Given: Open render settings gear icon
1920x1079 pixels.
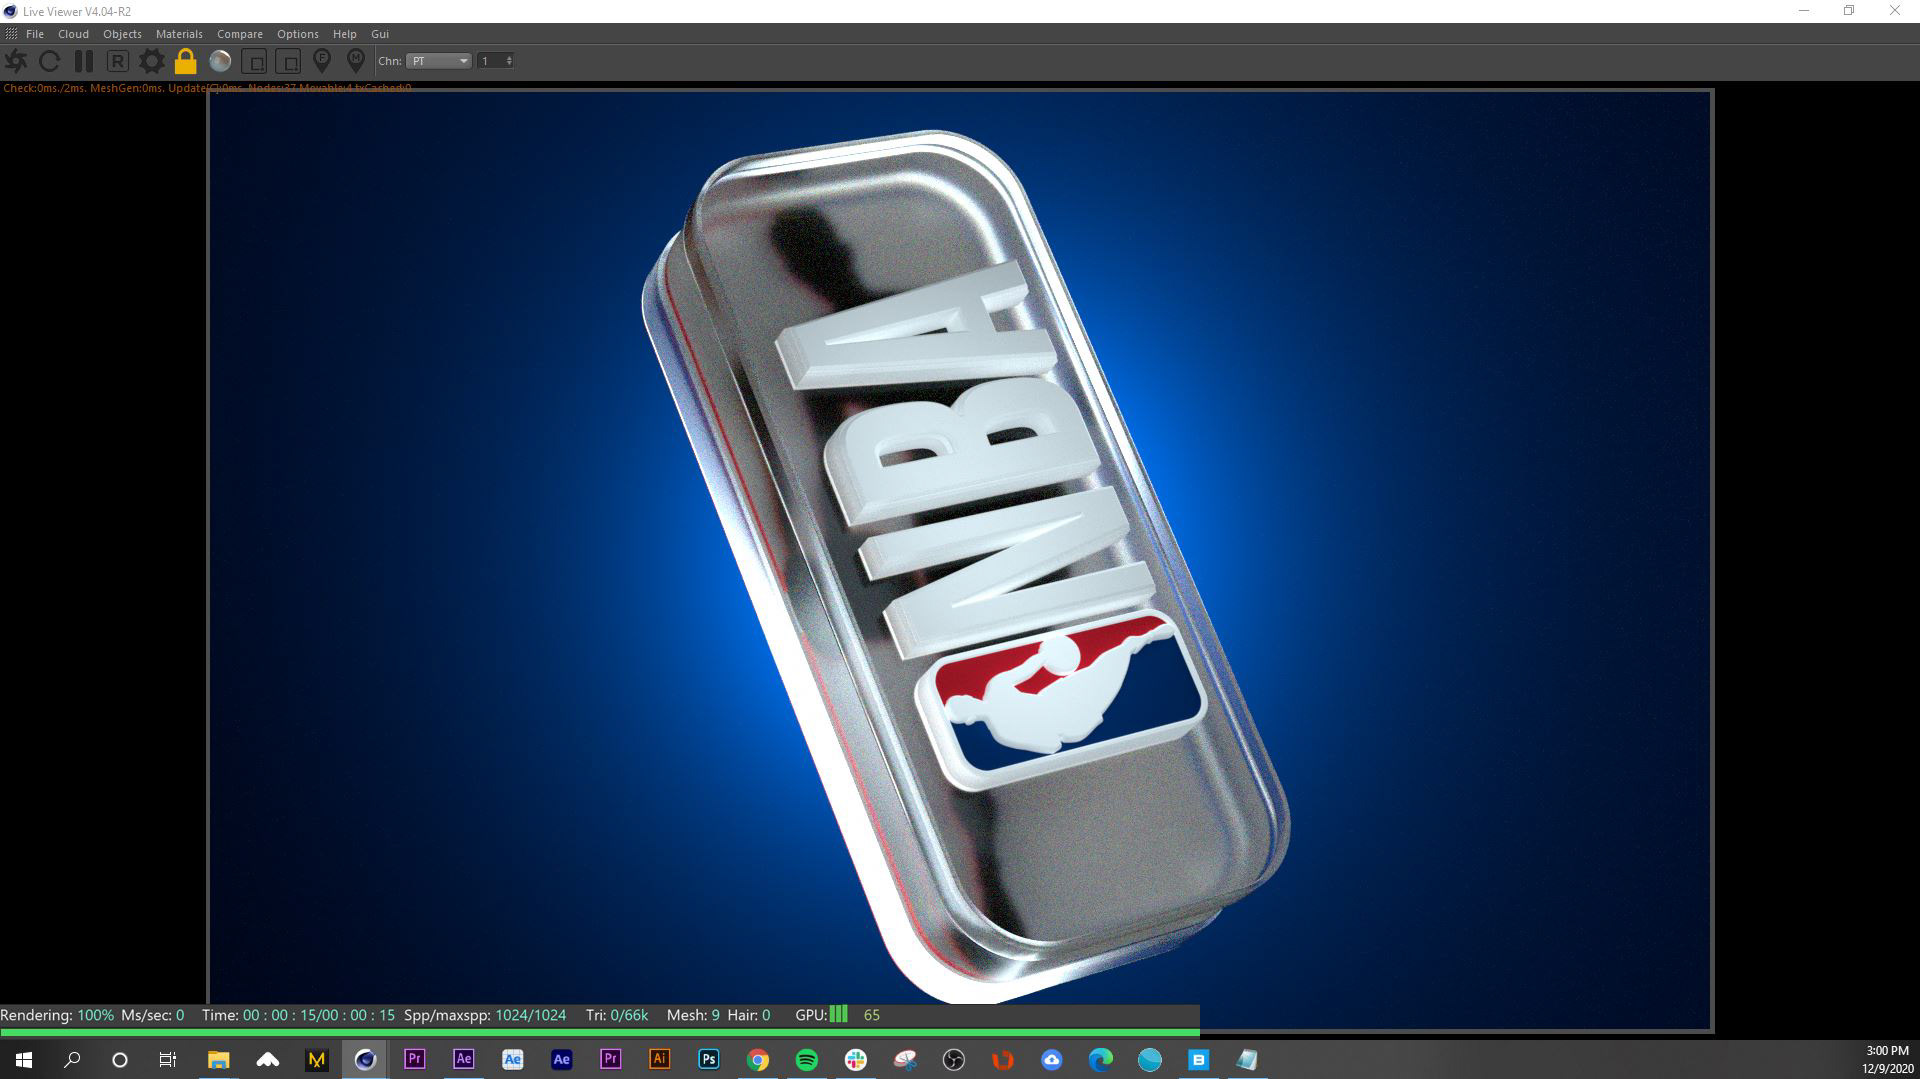Looking at the screenshot, I should (x=152, y=61).
